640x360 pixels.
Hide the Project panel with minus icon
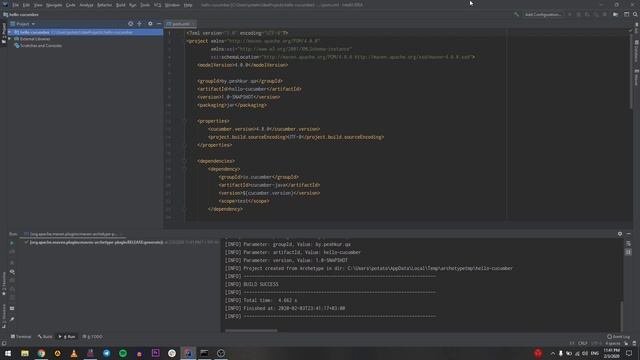click(159, 24)
